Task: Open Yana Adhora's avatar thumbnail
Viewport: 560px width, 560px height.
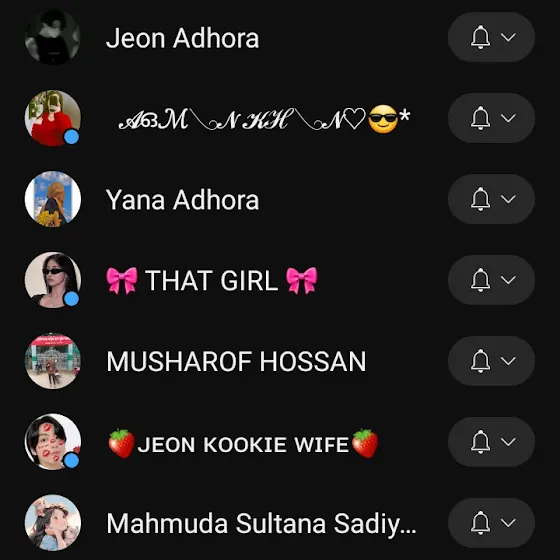Action: point(53,199)
